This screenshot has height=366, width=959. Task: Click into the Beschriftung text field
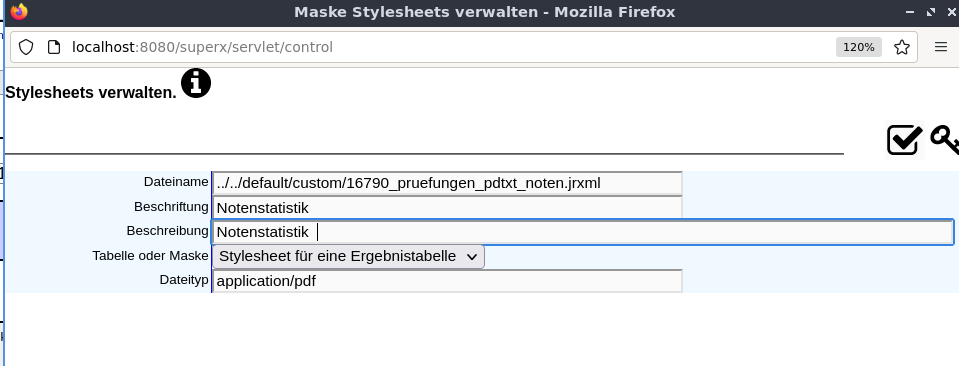tap(447, 207)
